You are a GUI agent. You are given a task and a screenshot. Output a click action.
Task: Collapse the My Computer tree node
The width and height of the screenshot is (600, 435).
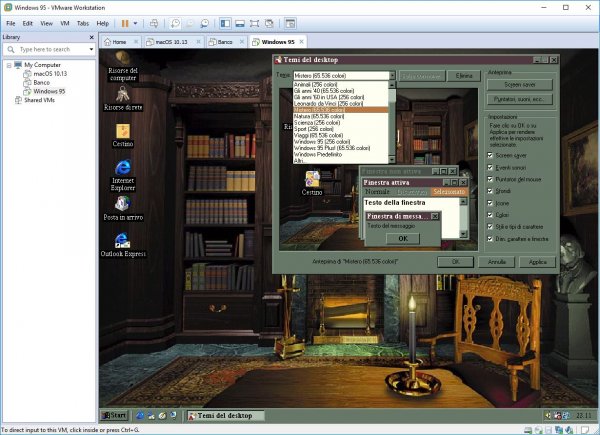coord(8,65)
